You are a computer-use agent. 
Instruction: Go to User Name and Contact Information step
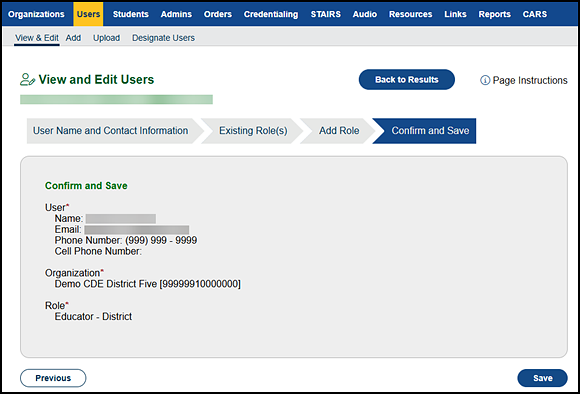(110, 131)
